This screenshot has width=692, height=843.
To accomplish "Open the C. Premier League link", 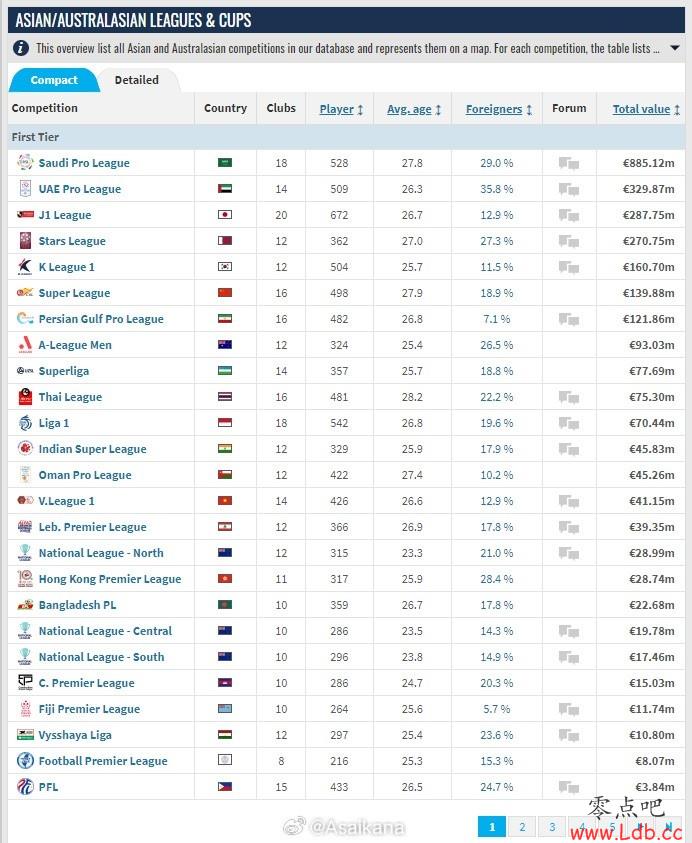I will 87,683.
